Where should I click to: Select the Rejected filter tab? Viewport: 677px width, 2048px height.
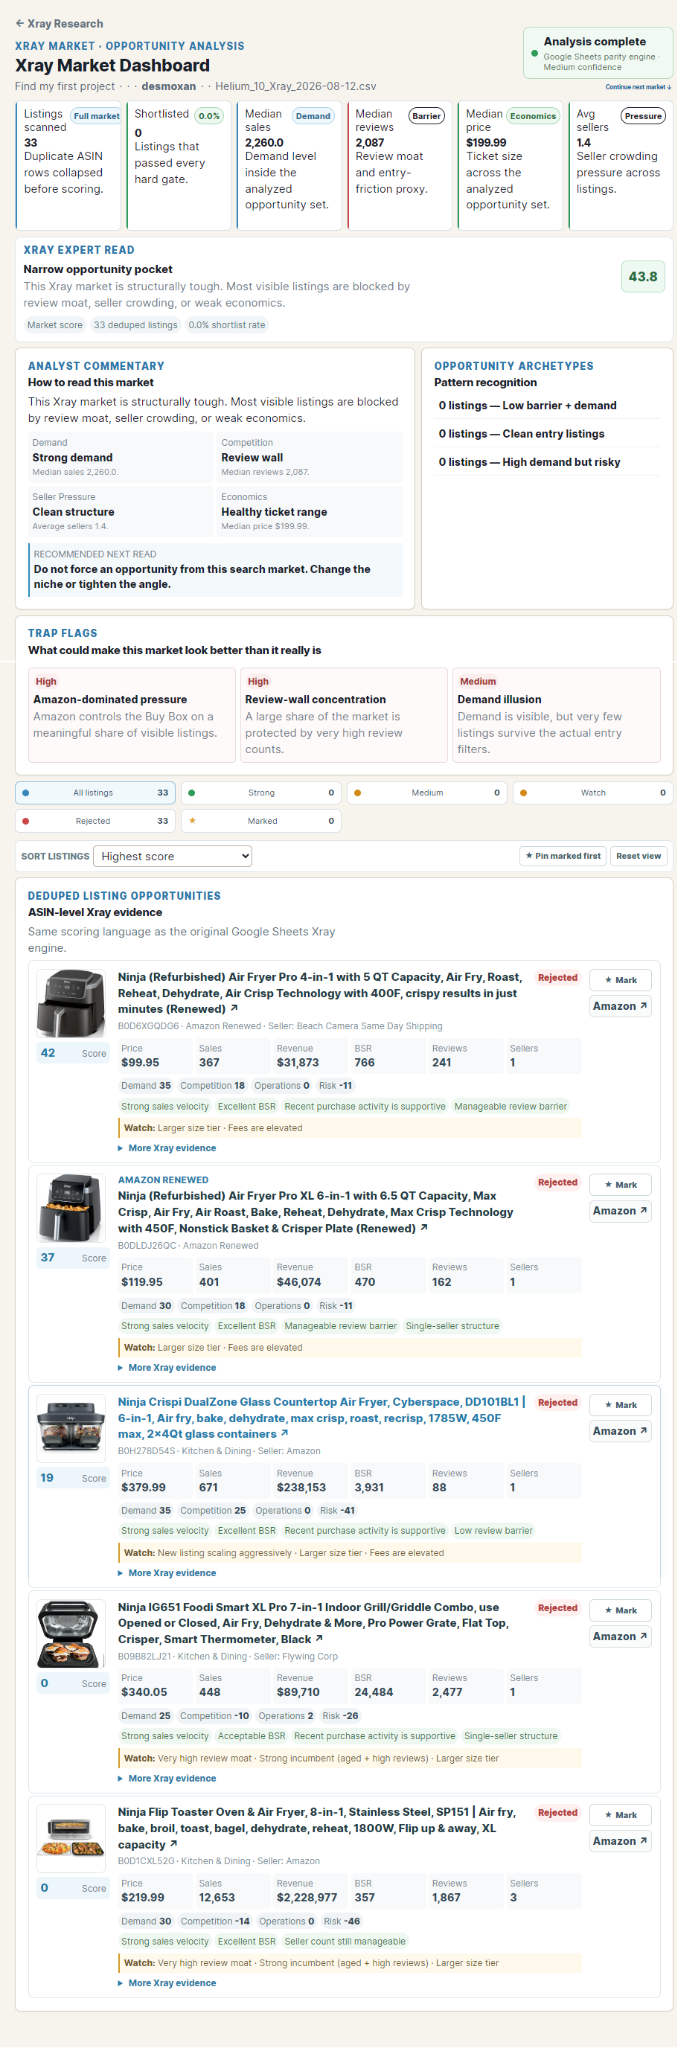[95, 821]
